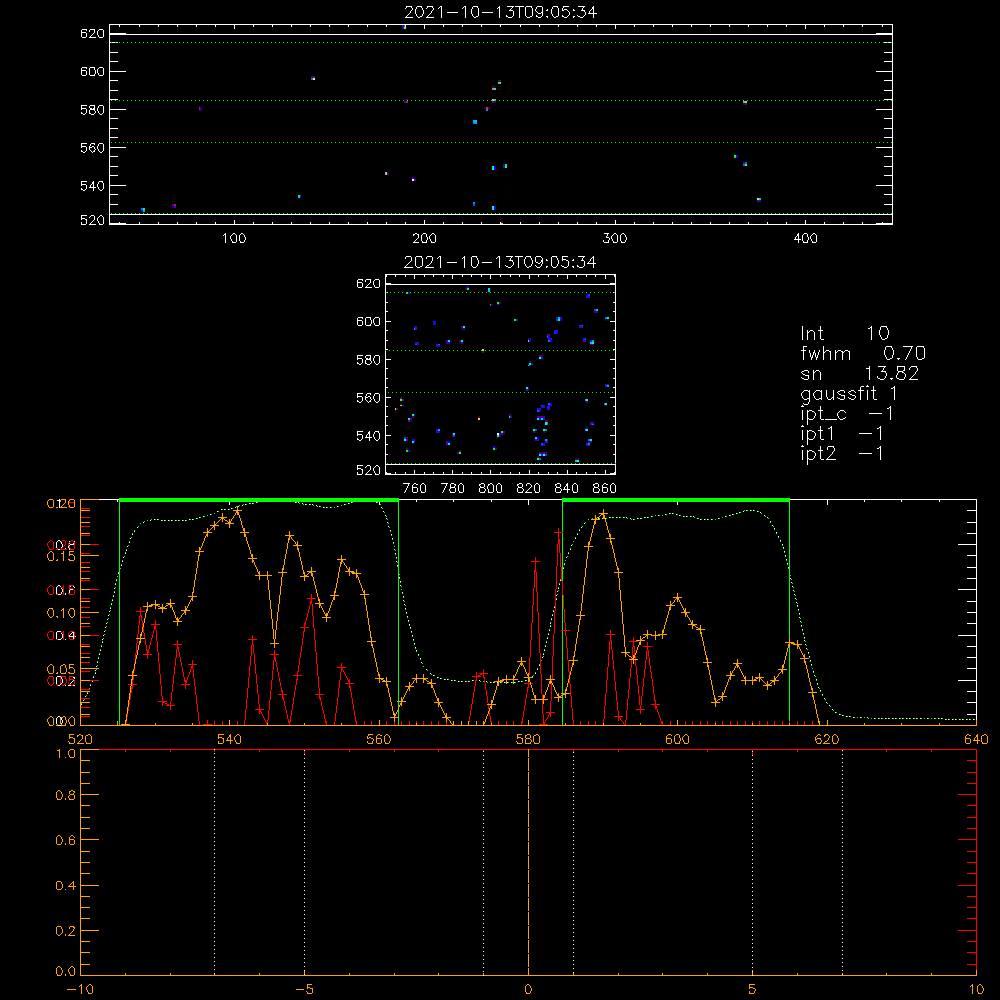Viewport: 1000px width, 1000px height.
Task: Click y-axis label 580 on the small middle plot
Action: 368,360
